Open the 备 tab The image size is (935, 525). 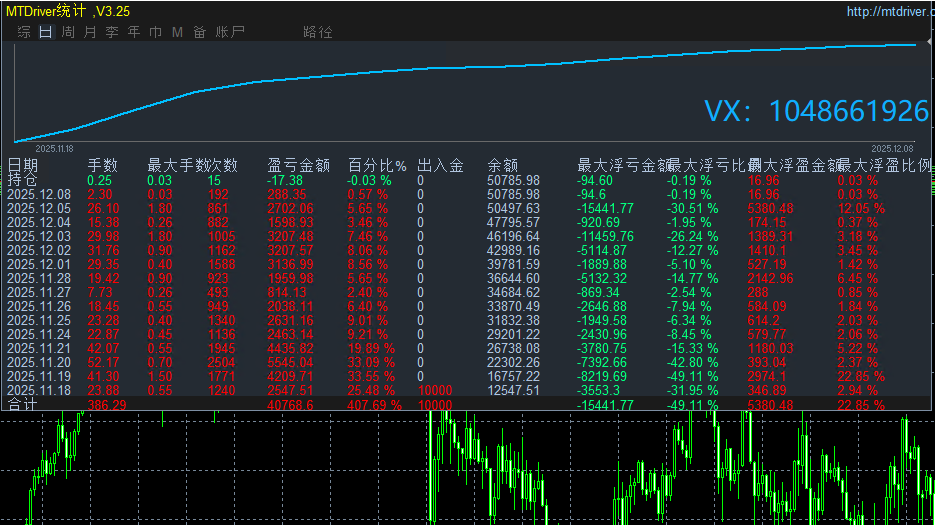[x=199, y=32]
